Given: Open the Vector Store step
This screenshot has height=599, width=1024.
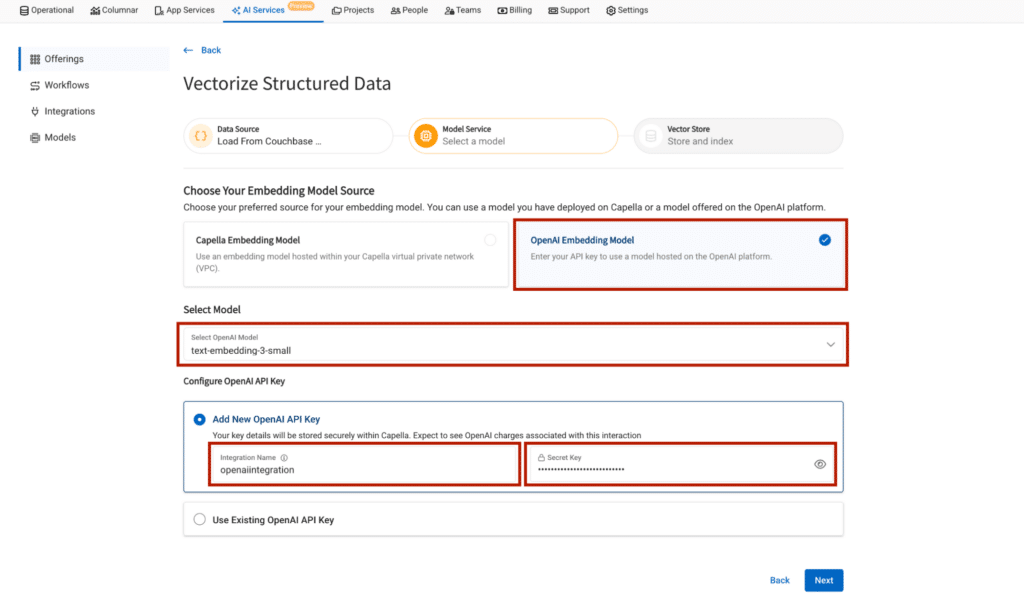Looking at the screenshot, I should (738, 136).
